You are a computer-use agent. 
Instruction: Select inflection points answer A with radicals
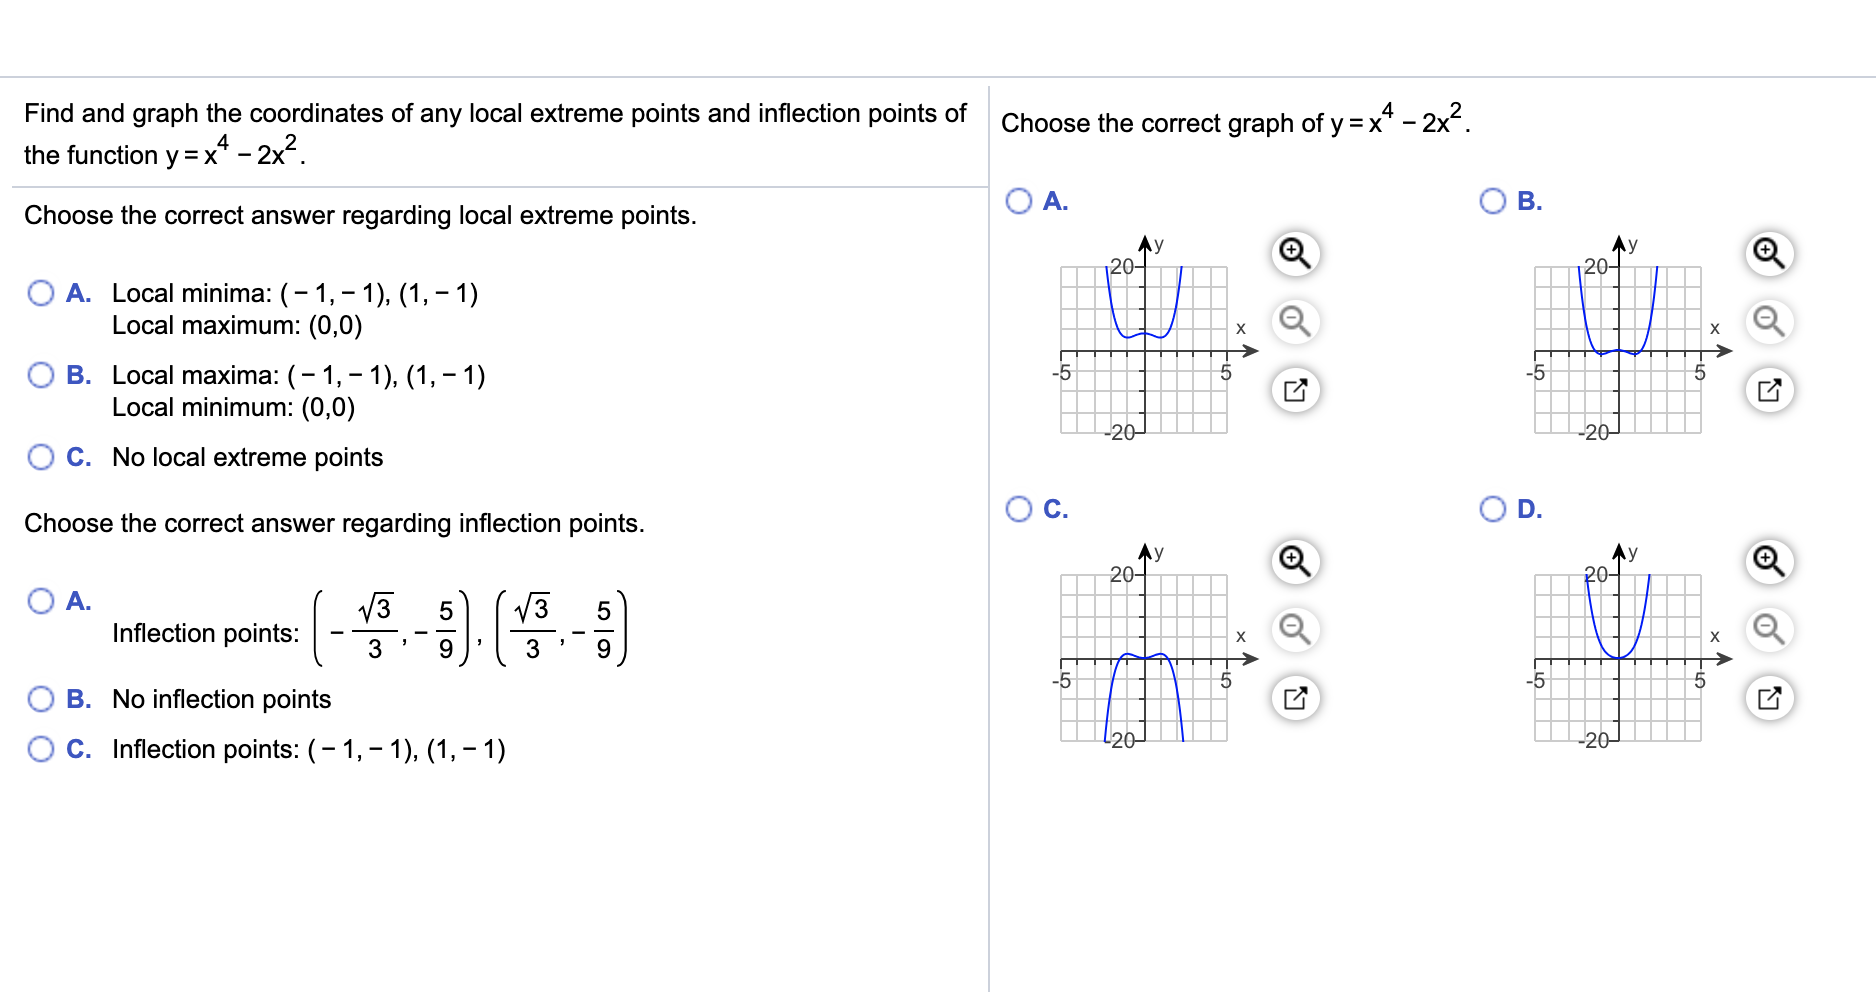click(x=41, y=601)
